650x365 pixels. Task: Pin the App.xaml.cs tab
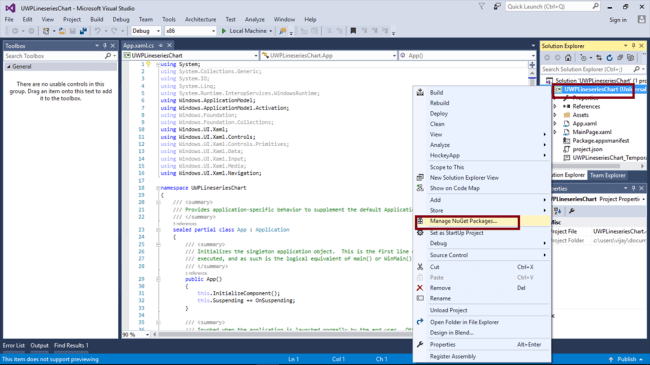[x=160, y=45]
